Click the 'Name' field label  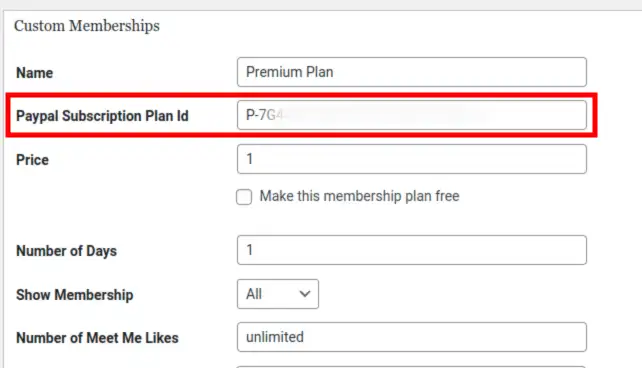click(34, 73)
